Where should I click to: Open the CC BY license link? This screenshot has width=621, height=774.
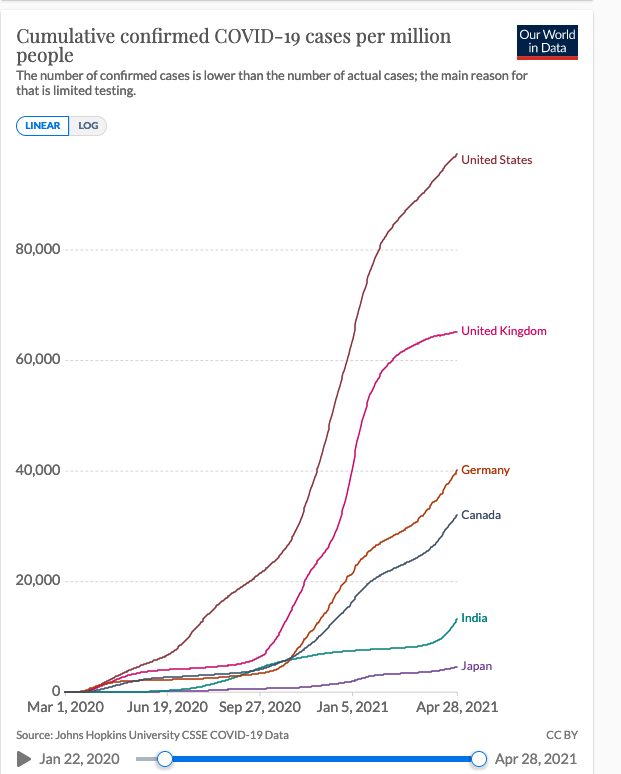point(563,735)
